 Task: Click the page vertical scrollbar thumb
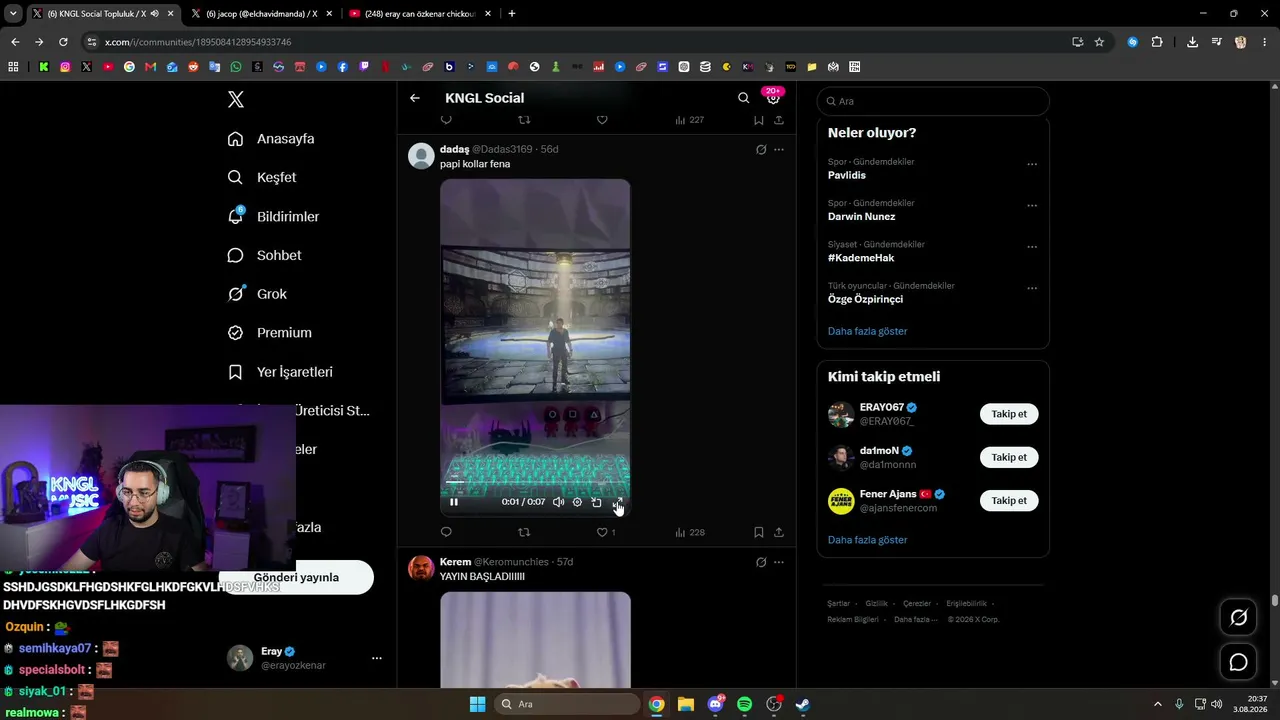(1275, 600)
